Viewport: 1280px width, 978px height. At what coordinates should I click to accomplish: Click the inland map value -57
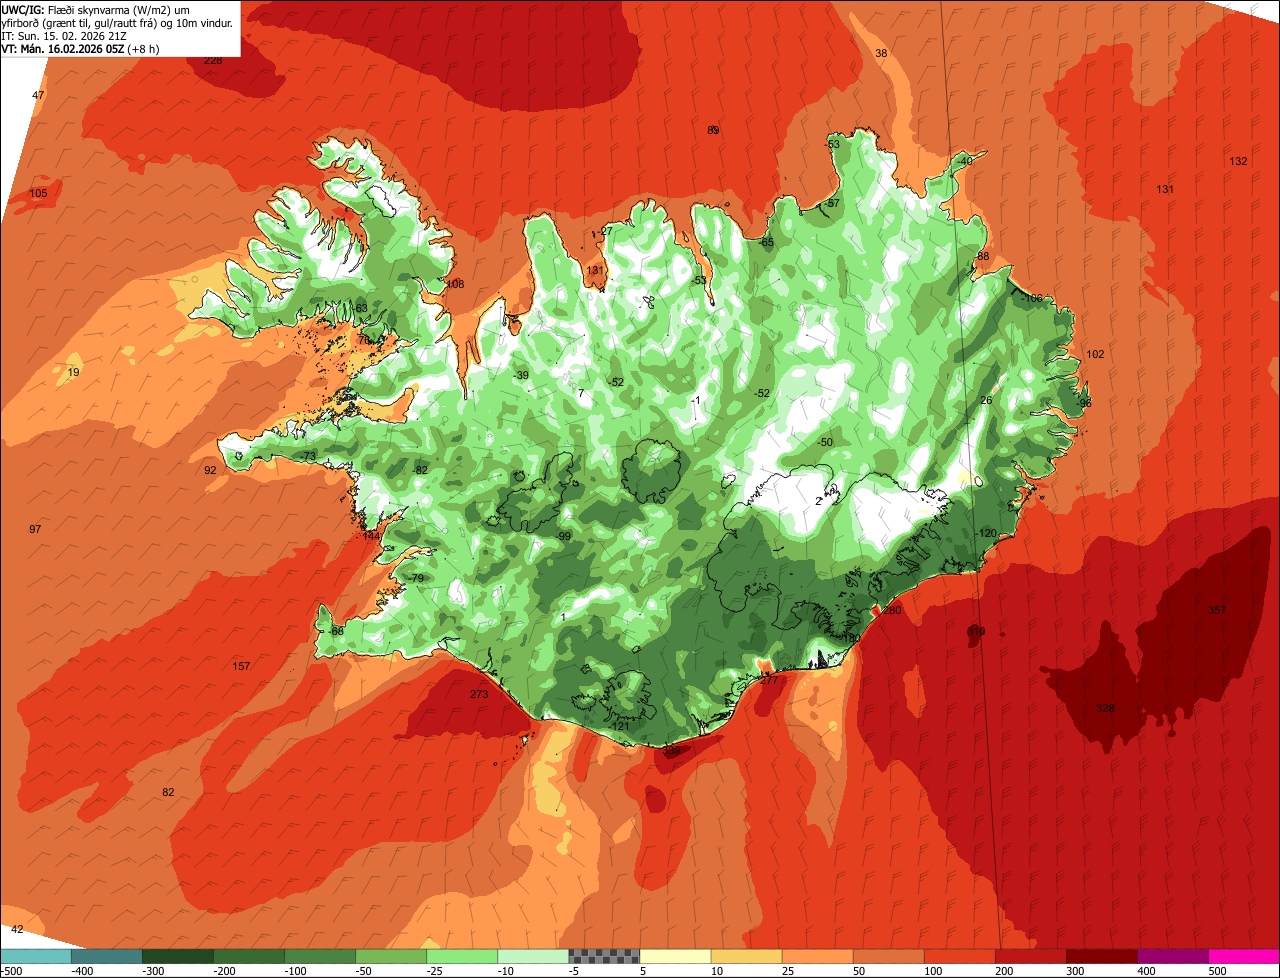(832, 203)
